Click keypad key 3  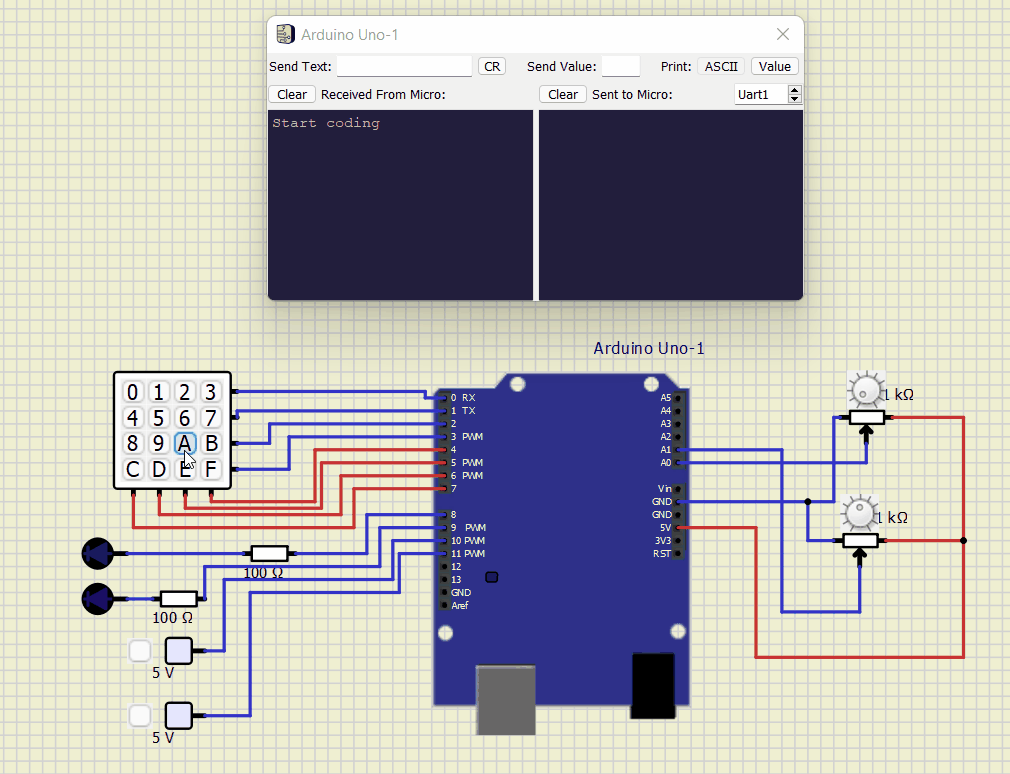point(211,392)
